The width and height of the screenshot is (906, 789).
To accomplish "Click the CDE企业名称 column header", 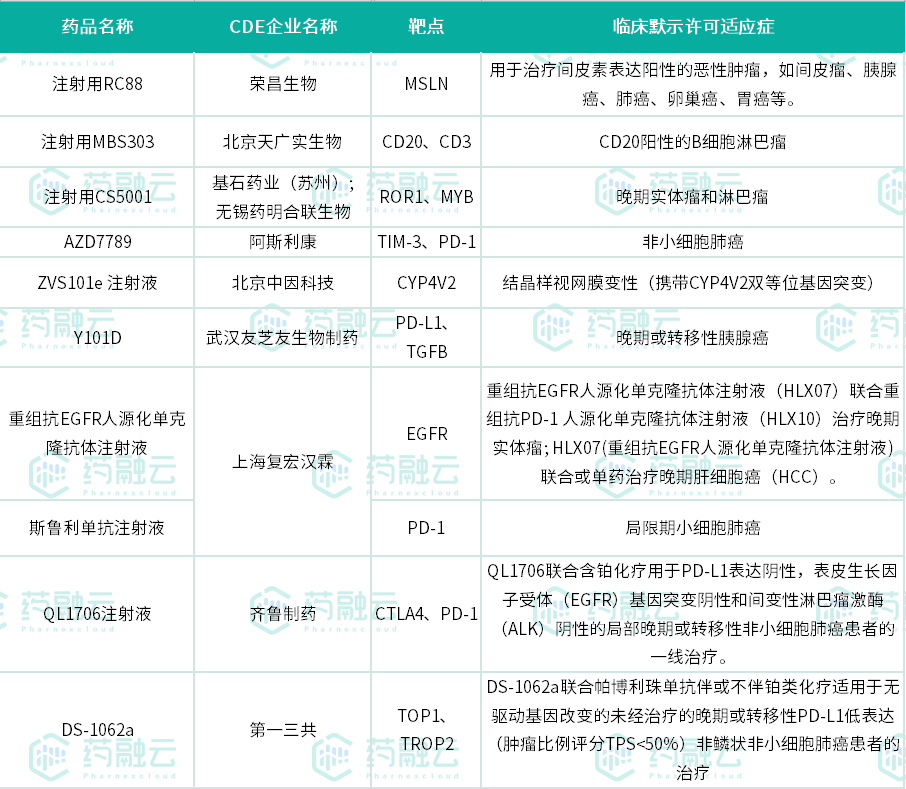I will point(283,27).
